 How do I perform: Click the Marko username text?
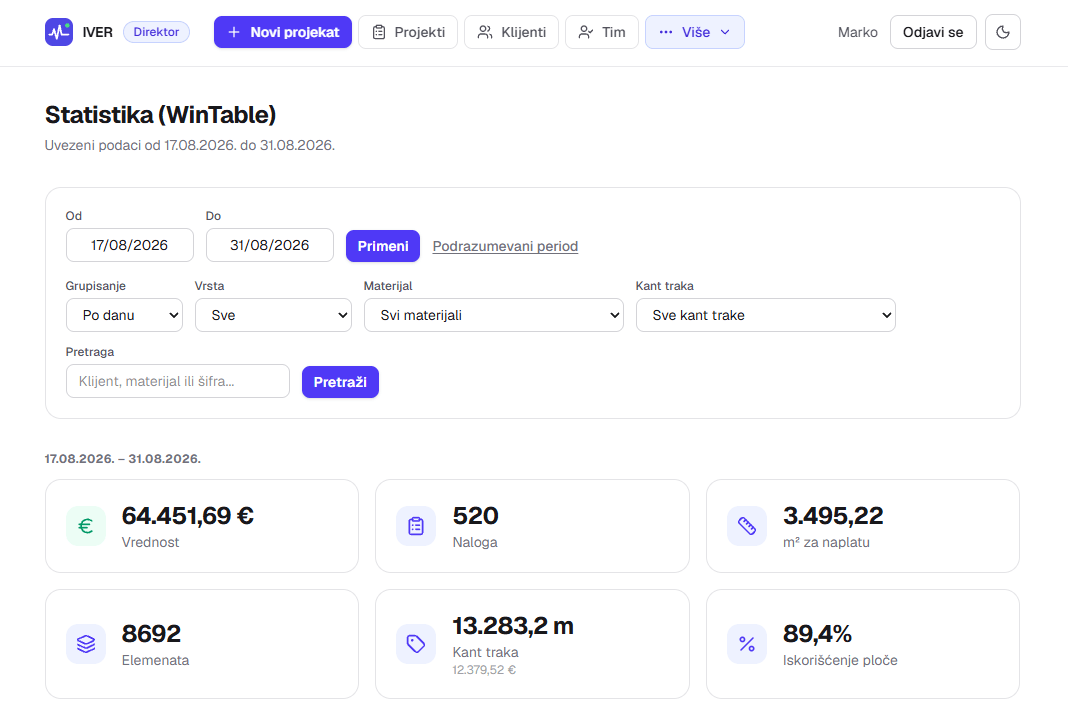(858, 32)
